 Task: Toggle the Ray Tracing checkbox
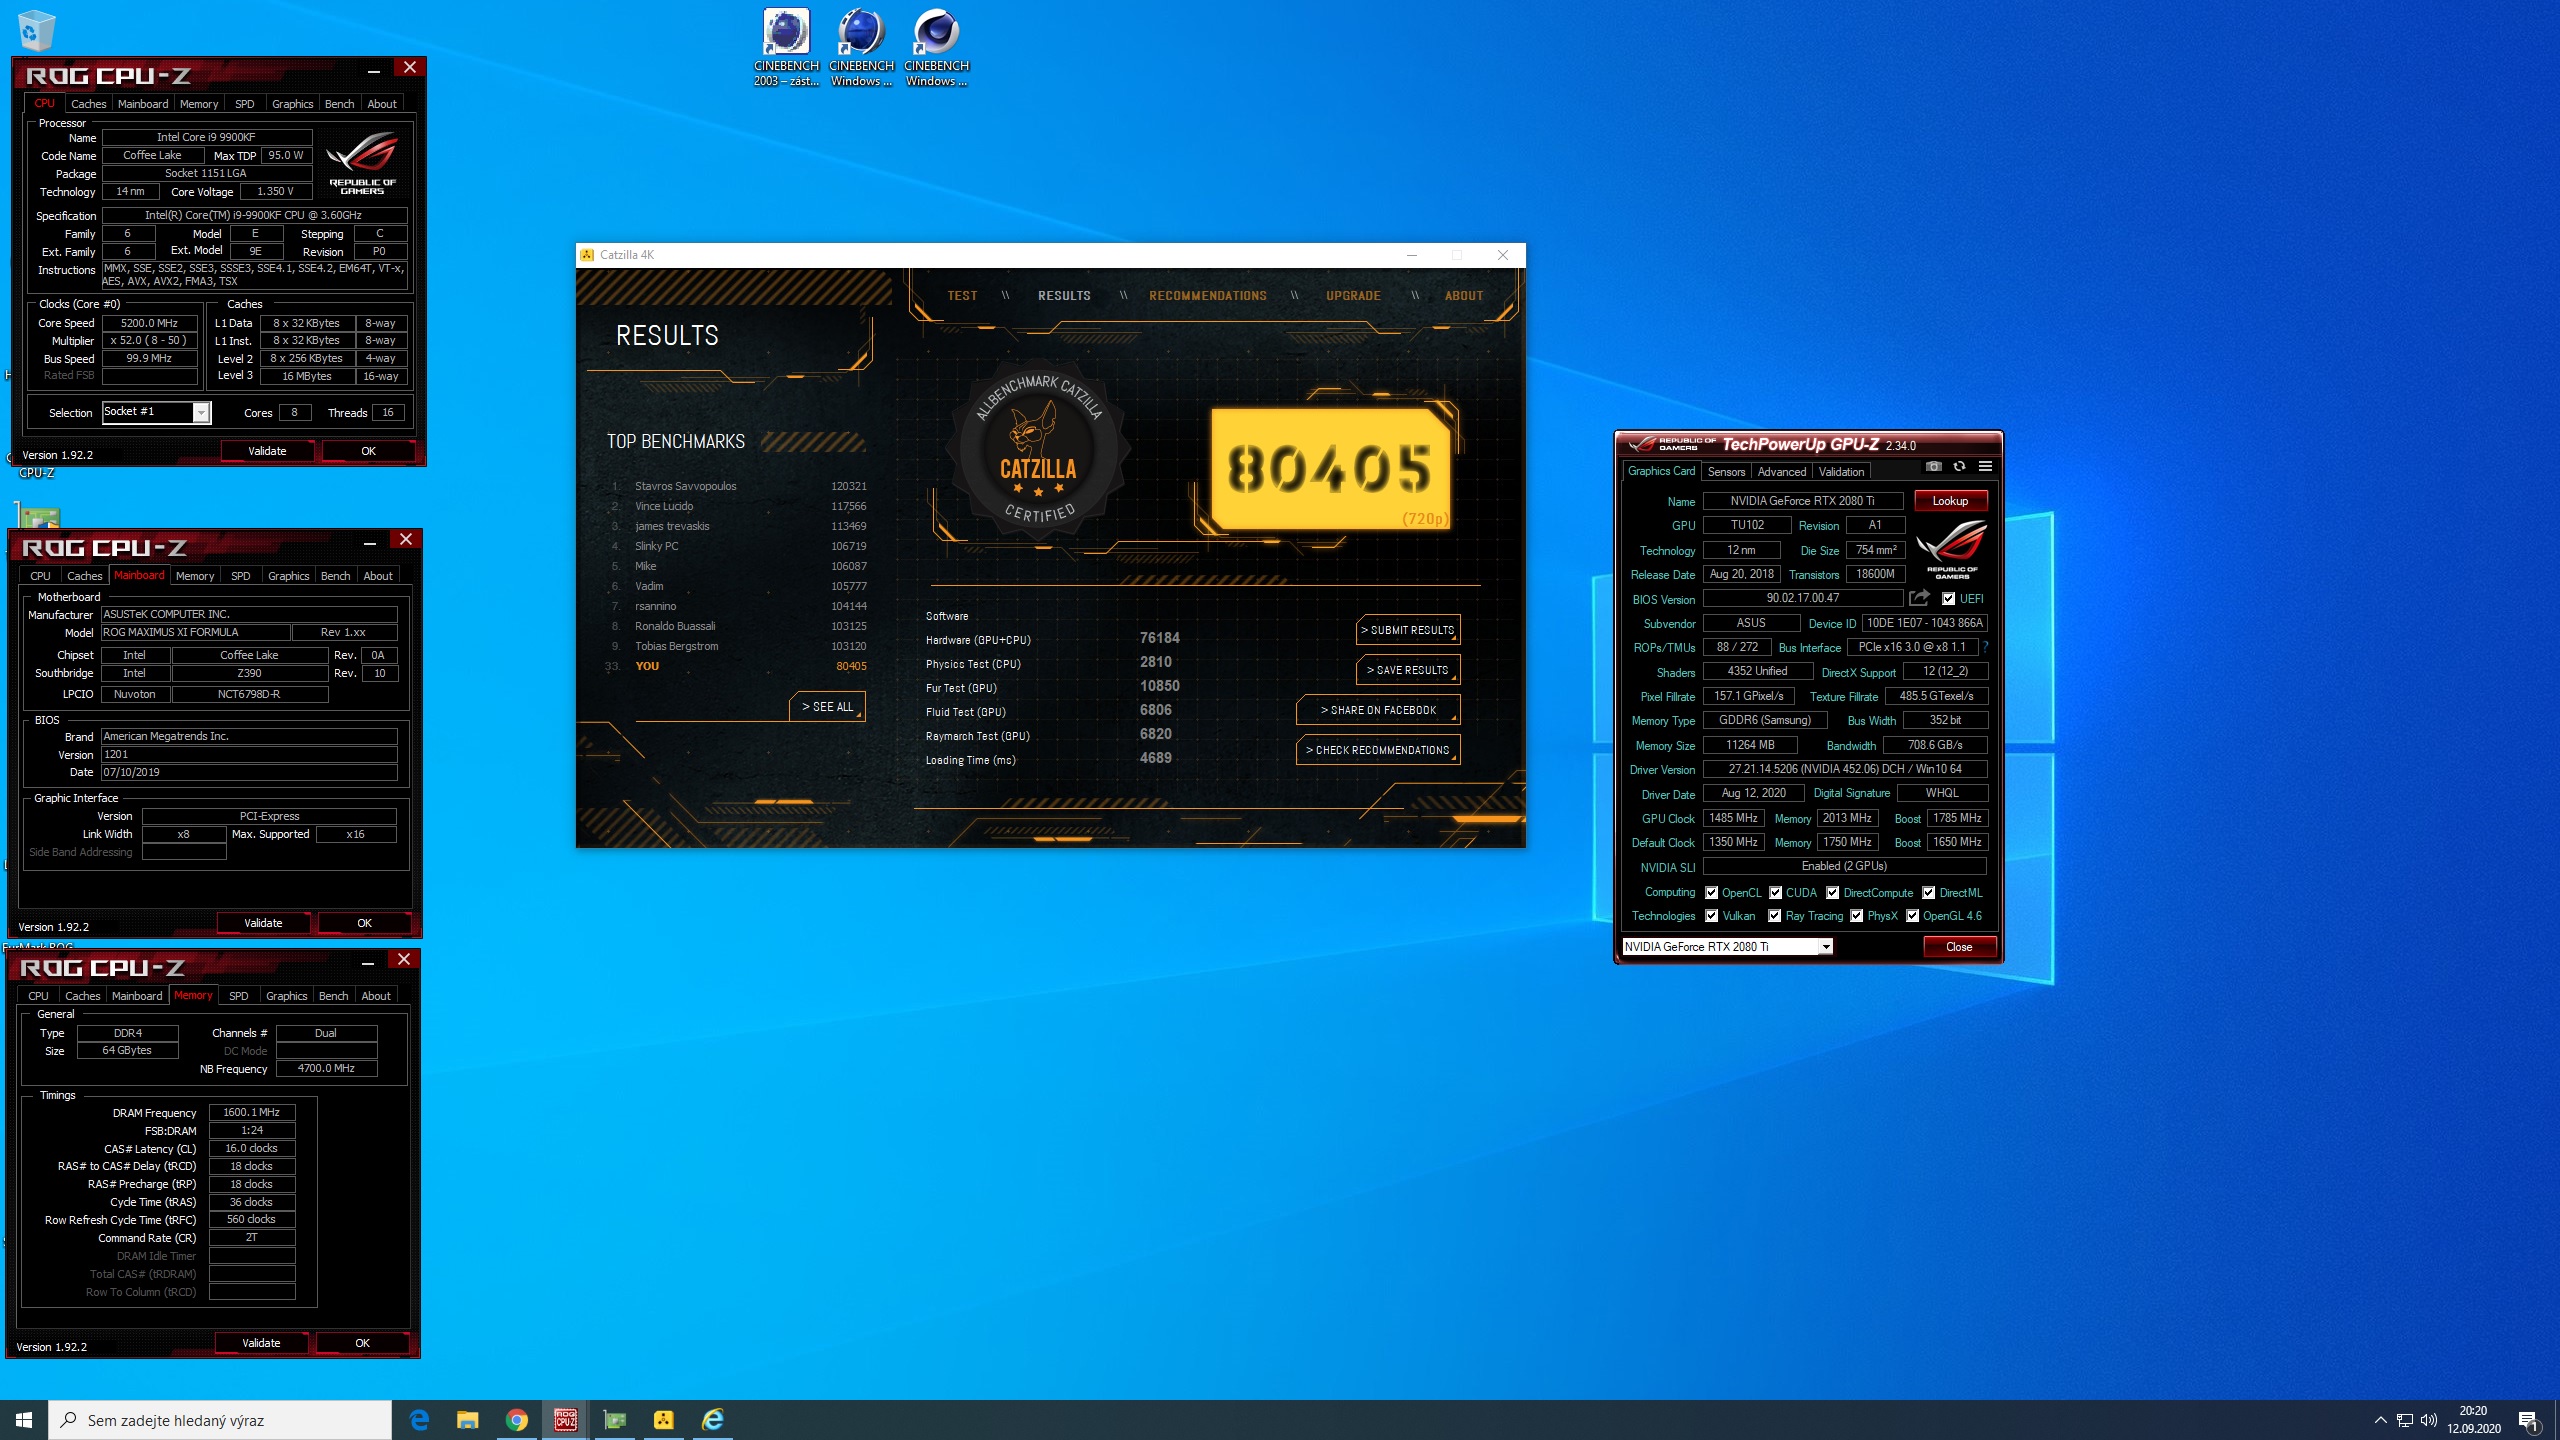click(x=1774, y=916)
